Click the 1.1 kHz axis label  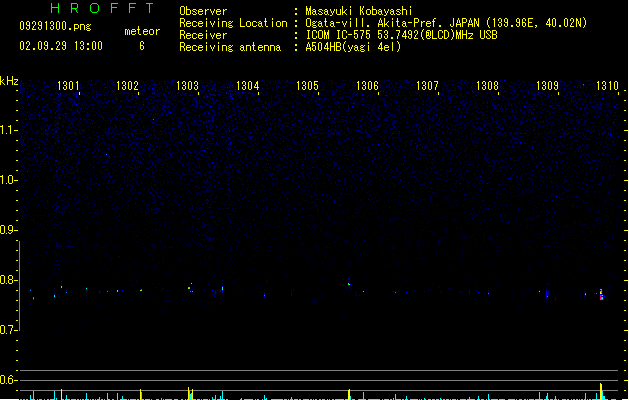(x=8, y=130)
